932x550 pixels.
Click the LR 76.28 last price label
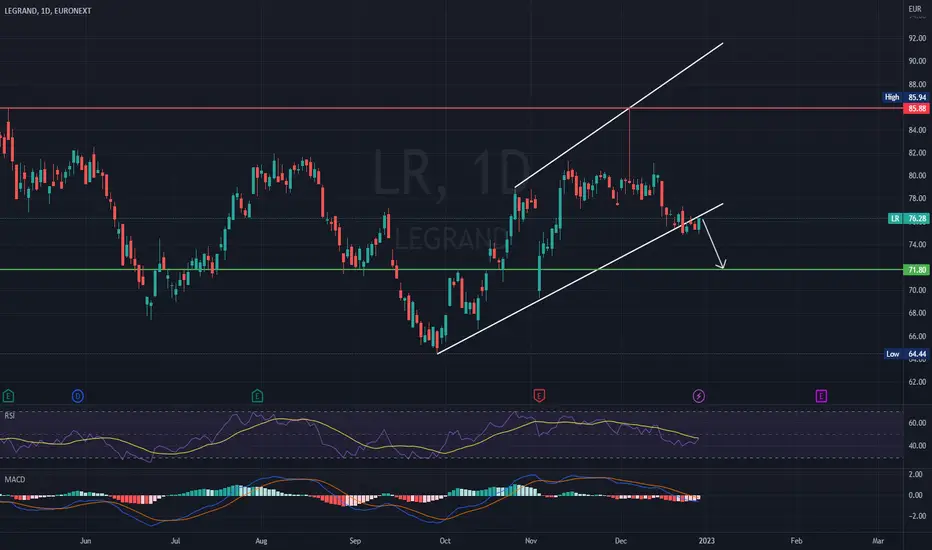pos(908,218)
